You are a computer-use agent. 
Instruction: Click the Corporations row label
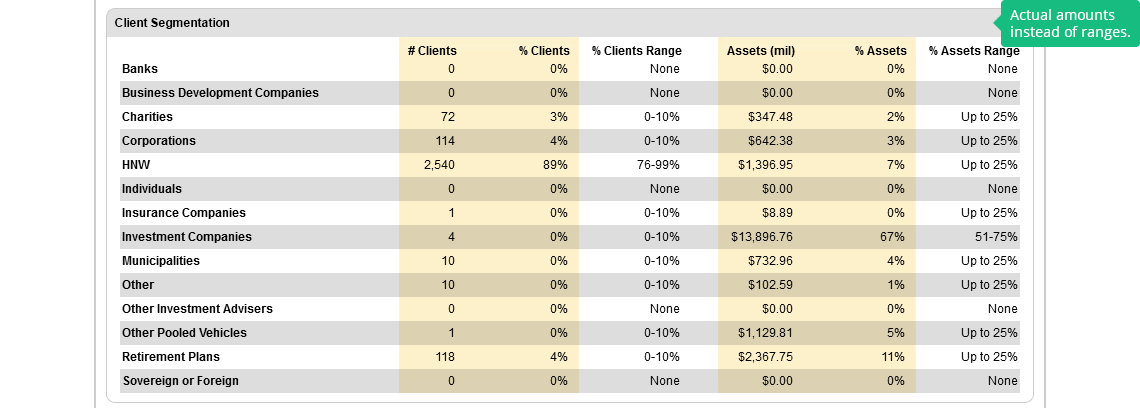pyautogui.click(x=158, y=141)
